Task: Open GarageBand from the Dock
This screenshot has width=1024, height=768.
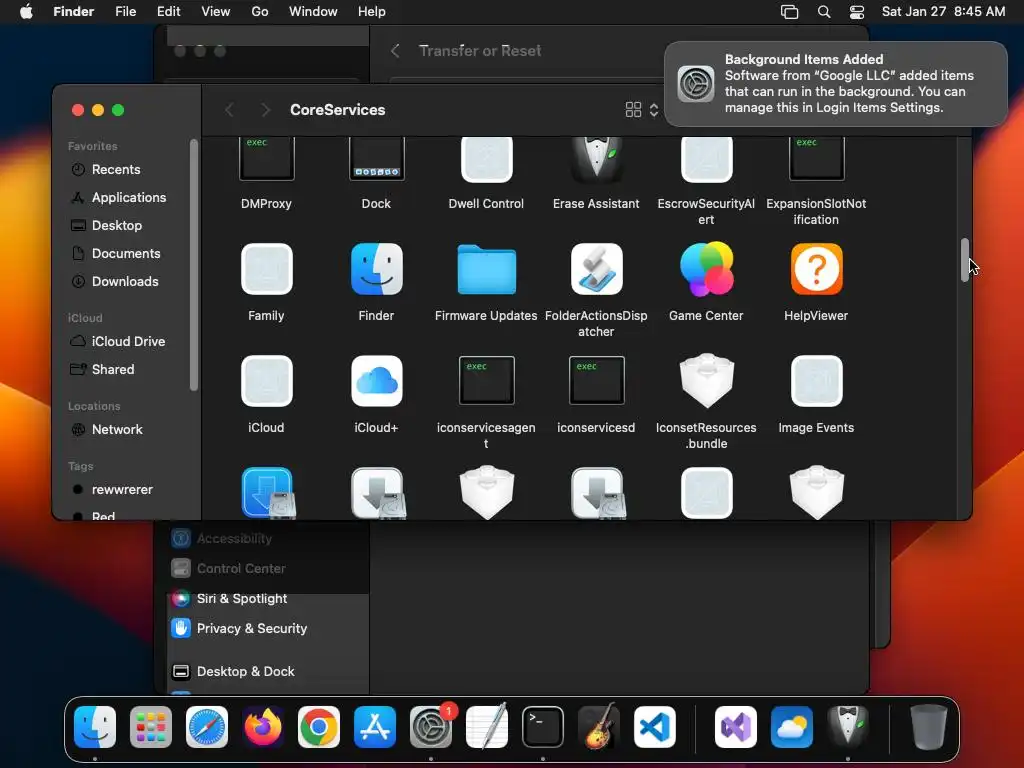Action: click(x=599, y=726)
